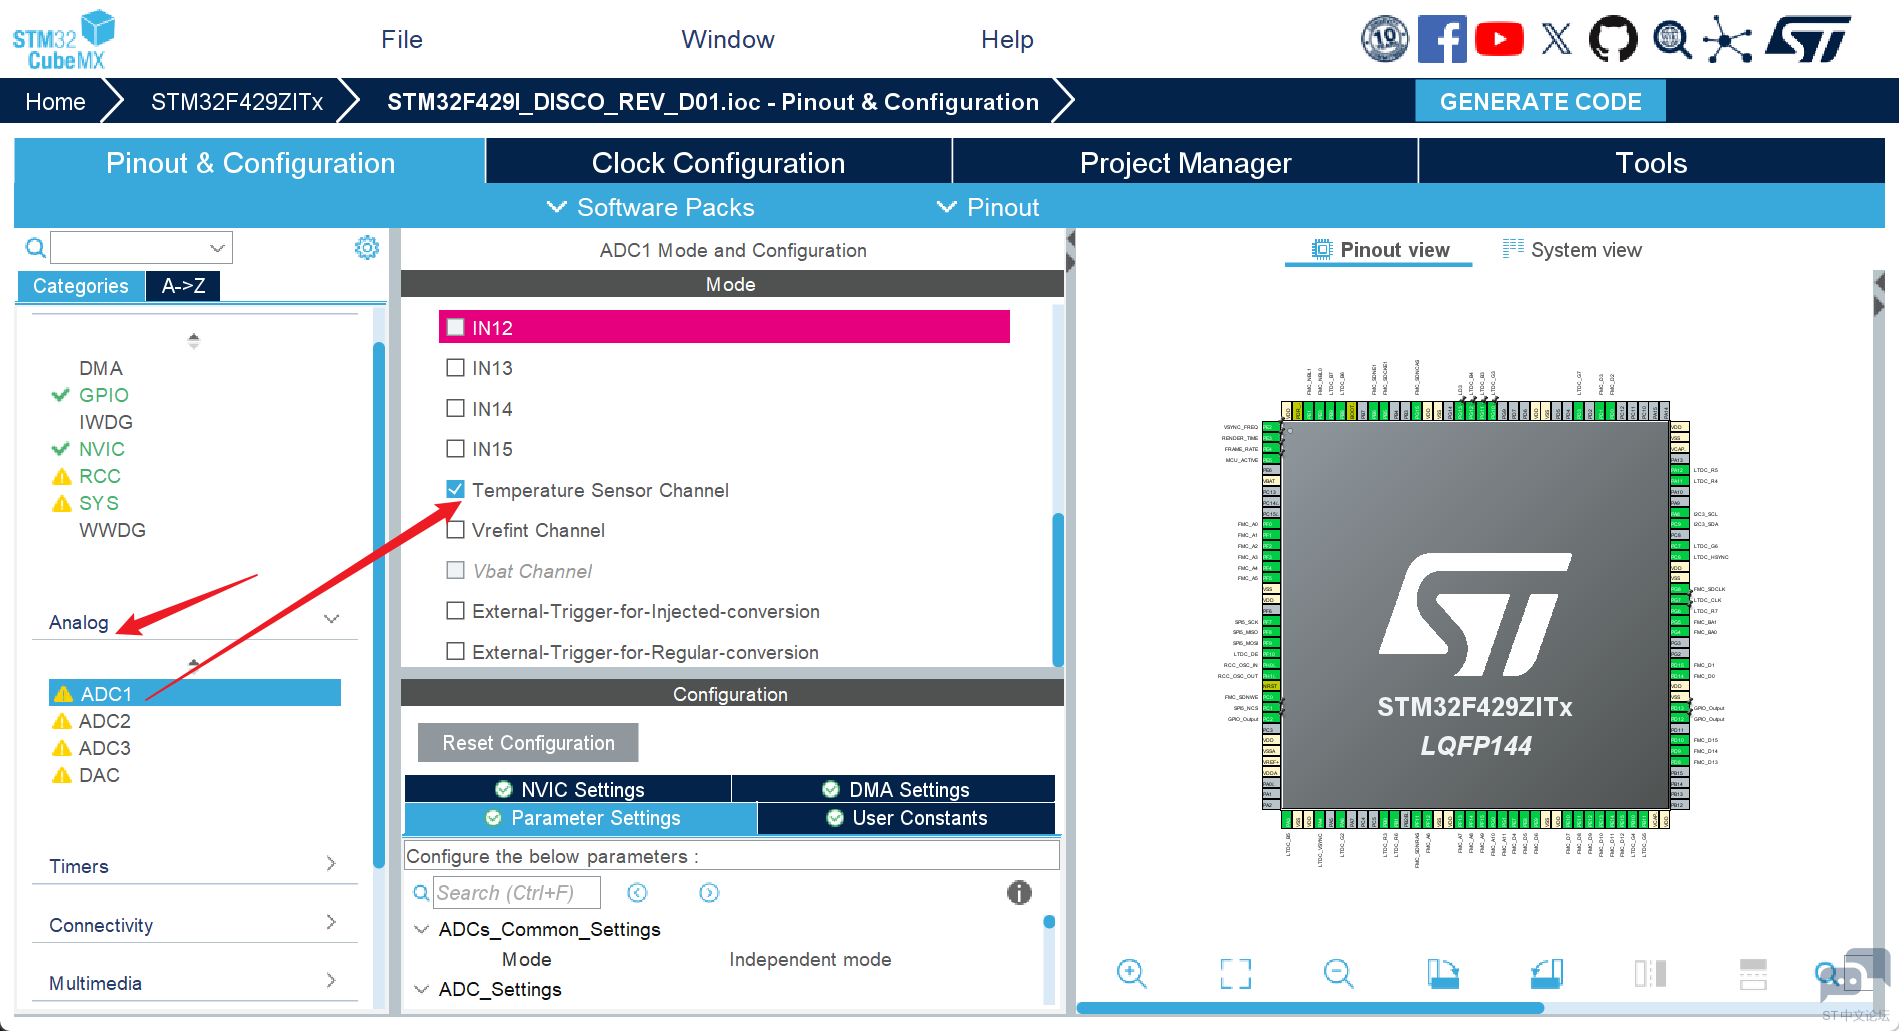
Task: Click the categories settings gear icon
Action: click(x=367, y=248)
